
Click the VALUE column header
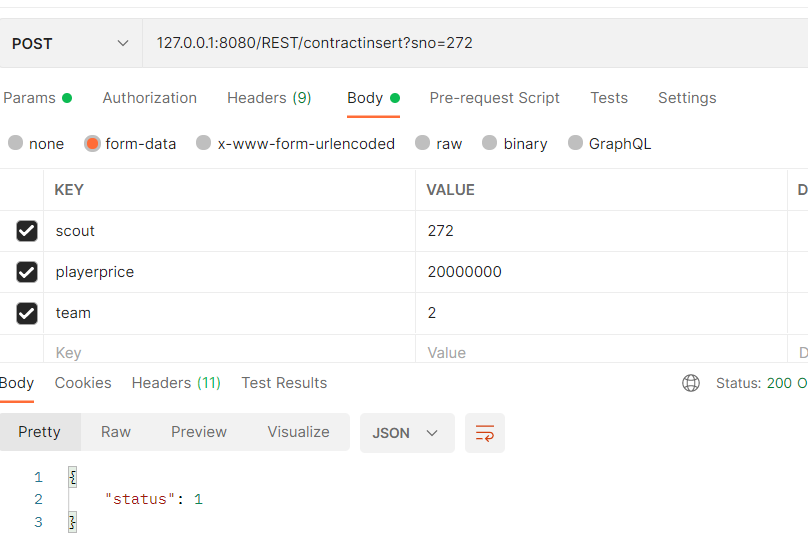point(450,190)
